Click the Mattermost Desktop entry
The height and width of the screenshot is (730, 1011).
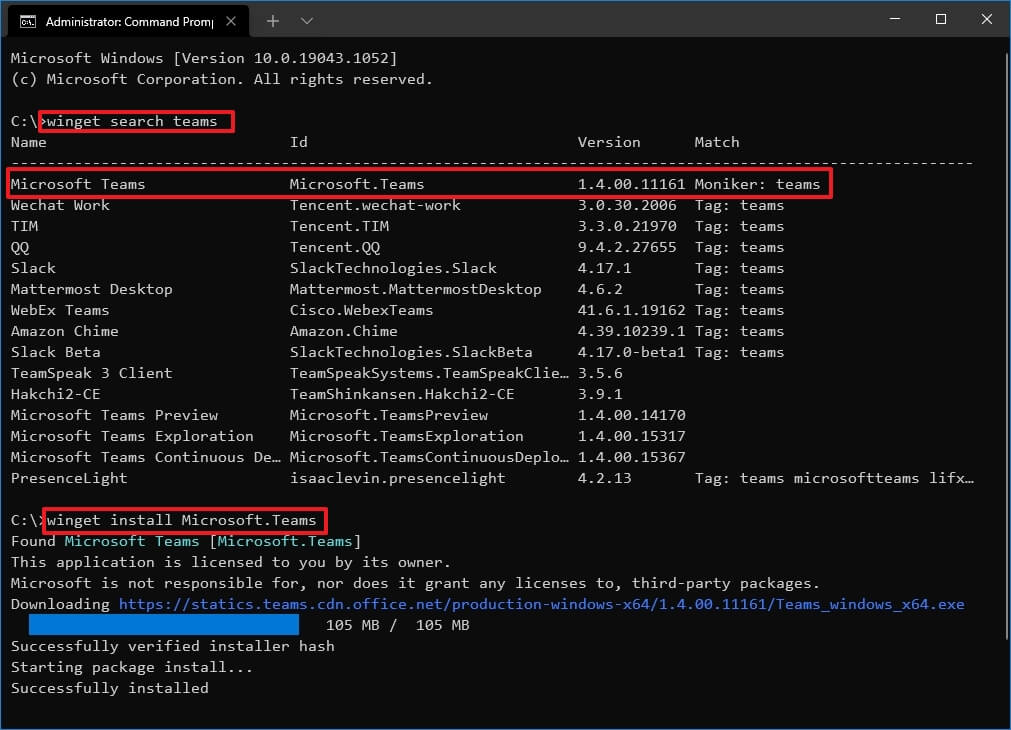tap(91, 289)
